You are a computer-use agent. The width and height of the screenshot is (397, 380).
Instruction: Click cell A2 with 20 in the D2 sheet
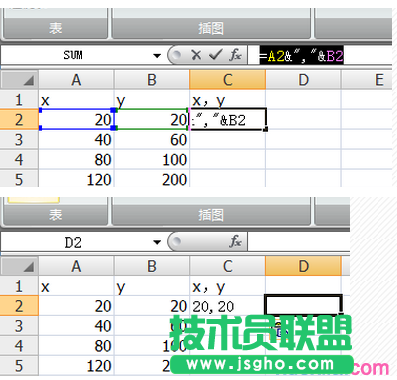point(76,306)
